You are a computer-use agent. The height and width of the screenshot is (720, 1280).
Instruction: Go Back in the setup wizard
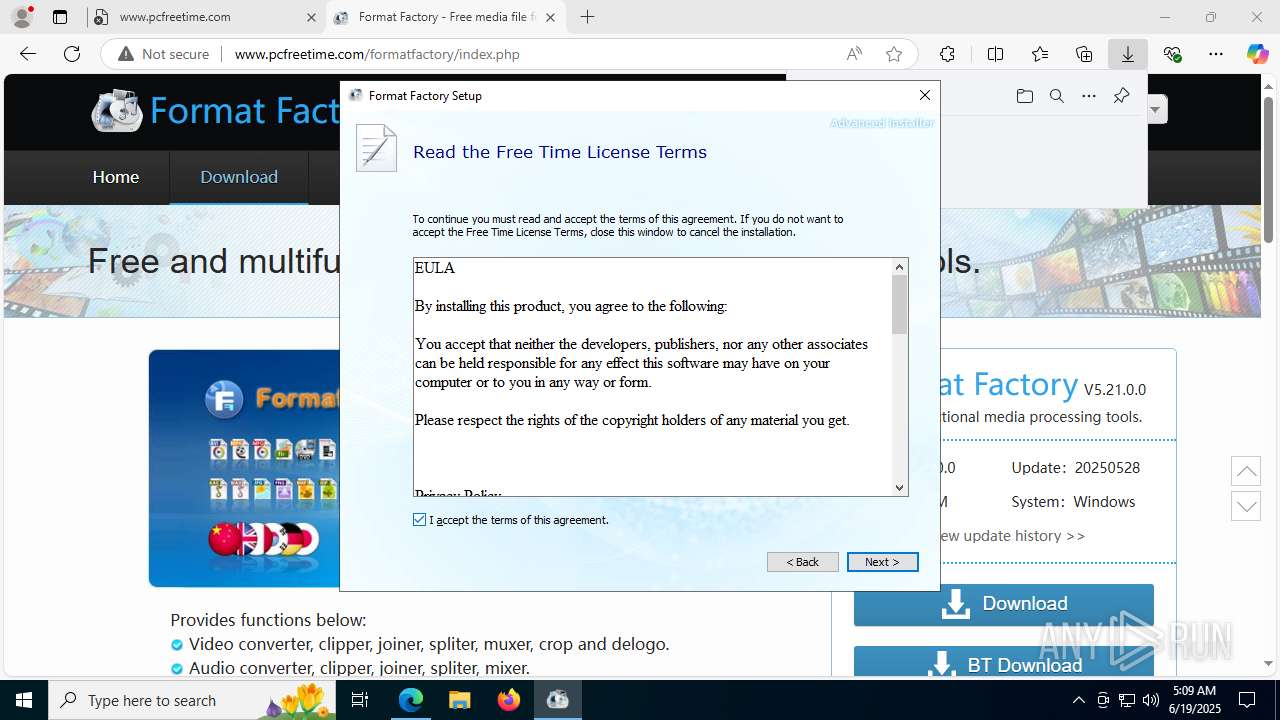(802, 562)
